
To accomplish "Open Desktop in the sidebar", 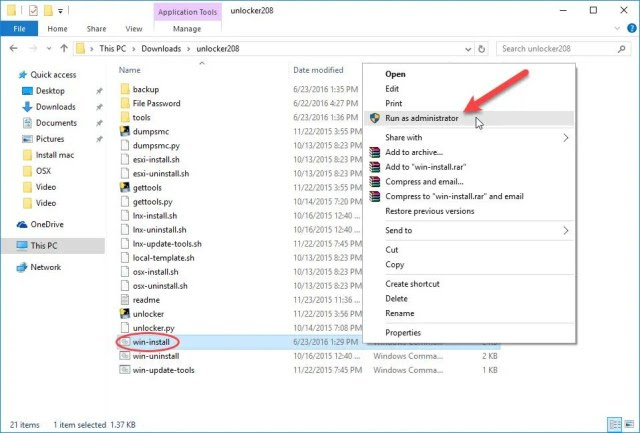I will pyautogui.click(x=50, y=91).
